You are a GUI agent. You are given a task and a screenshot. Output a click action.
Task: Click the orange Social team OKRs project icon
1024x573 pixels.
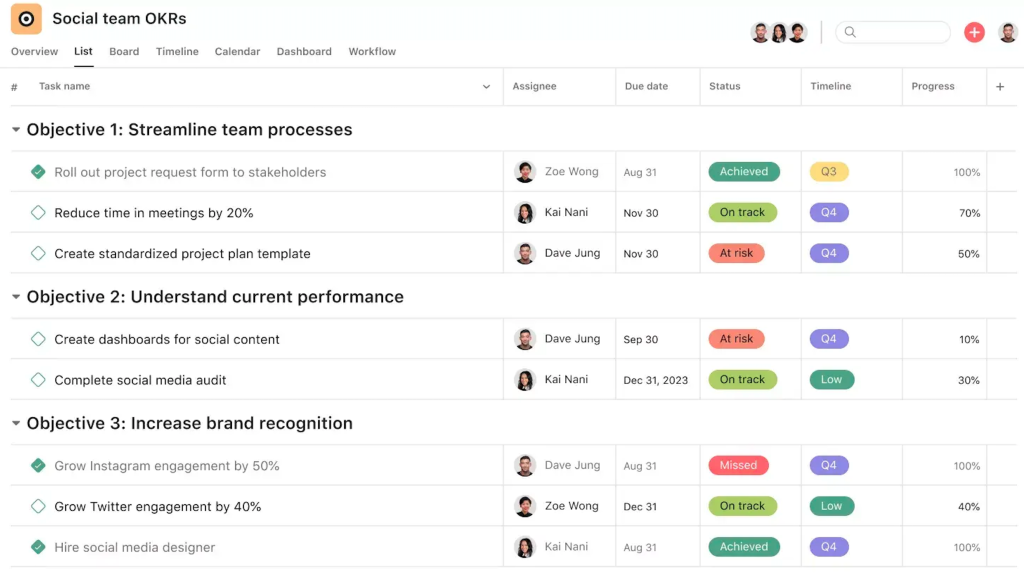click(x=26, y=19)
